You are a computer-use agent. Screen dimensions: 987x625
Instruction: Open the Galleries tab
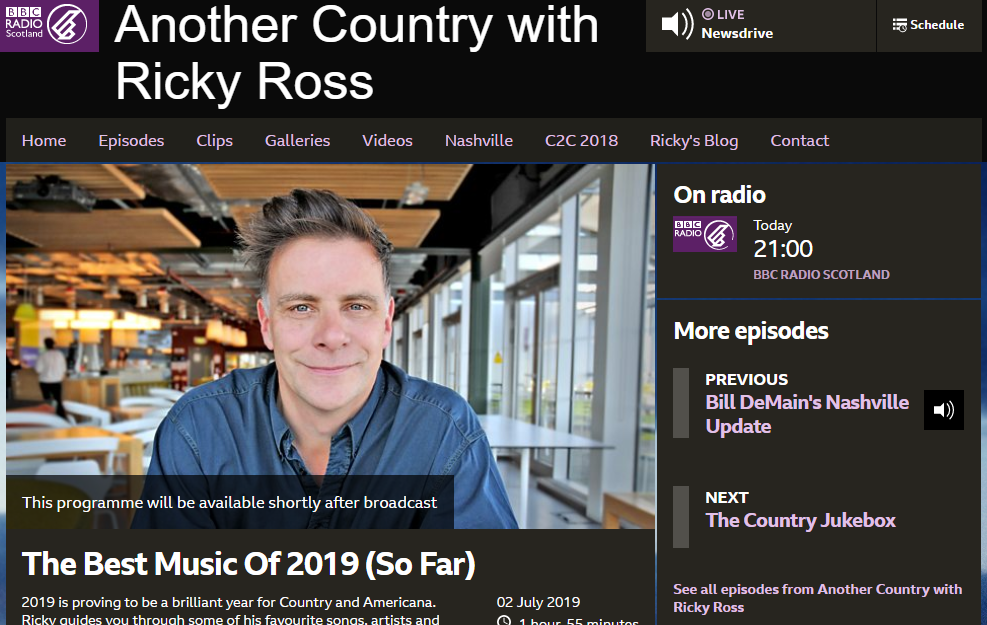click(x=297, y=140)
